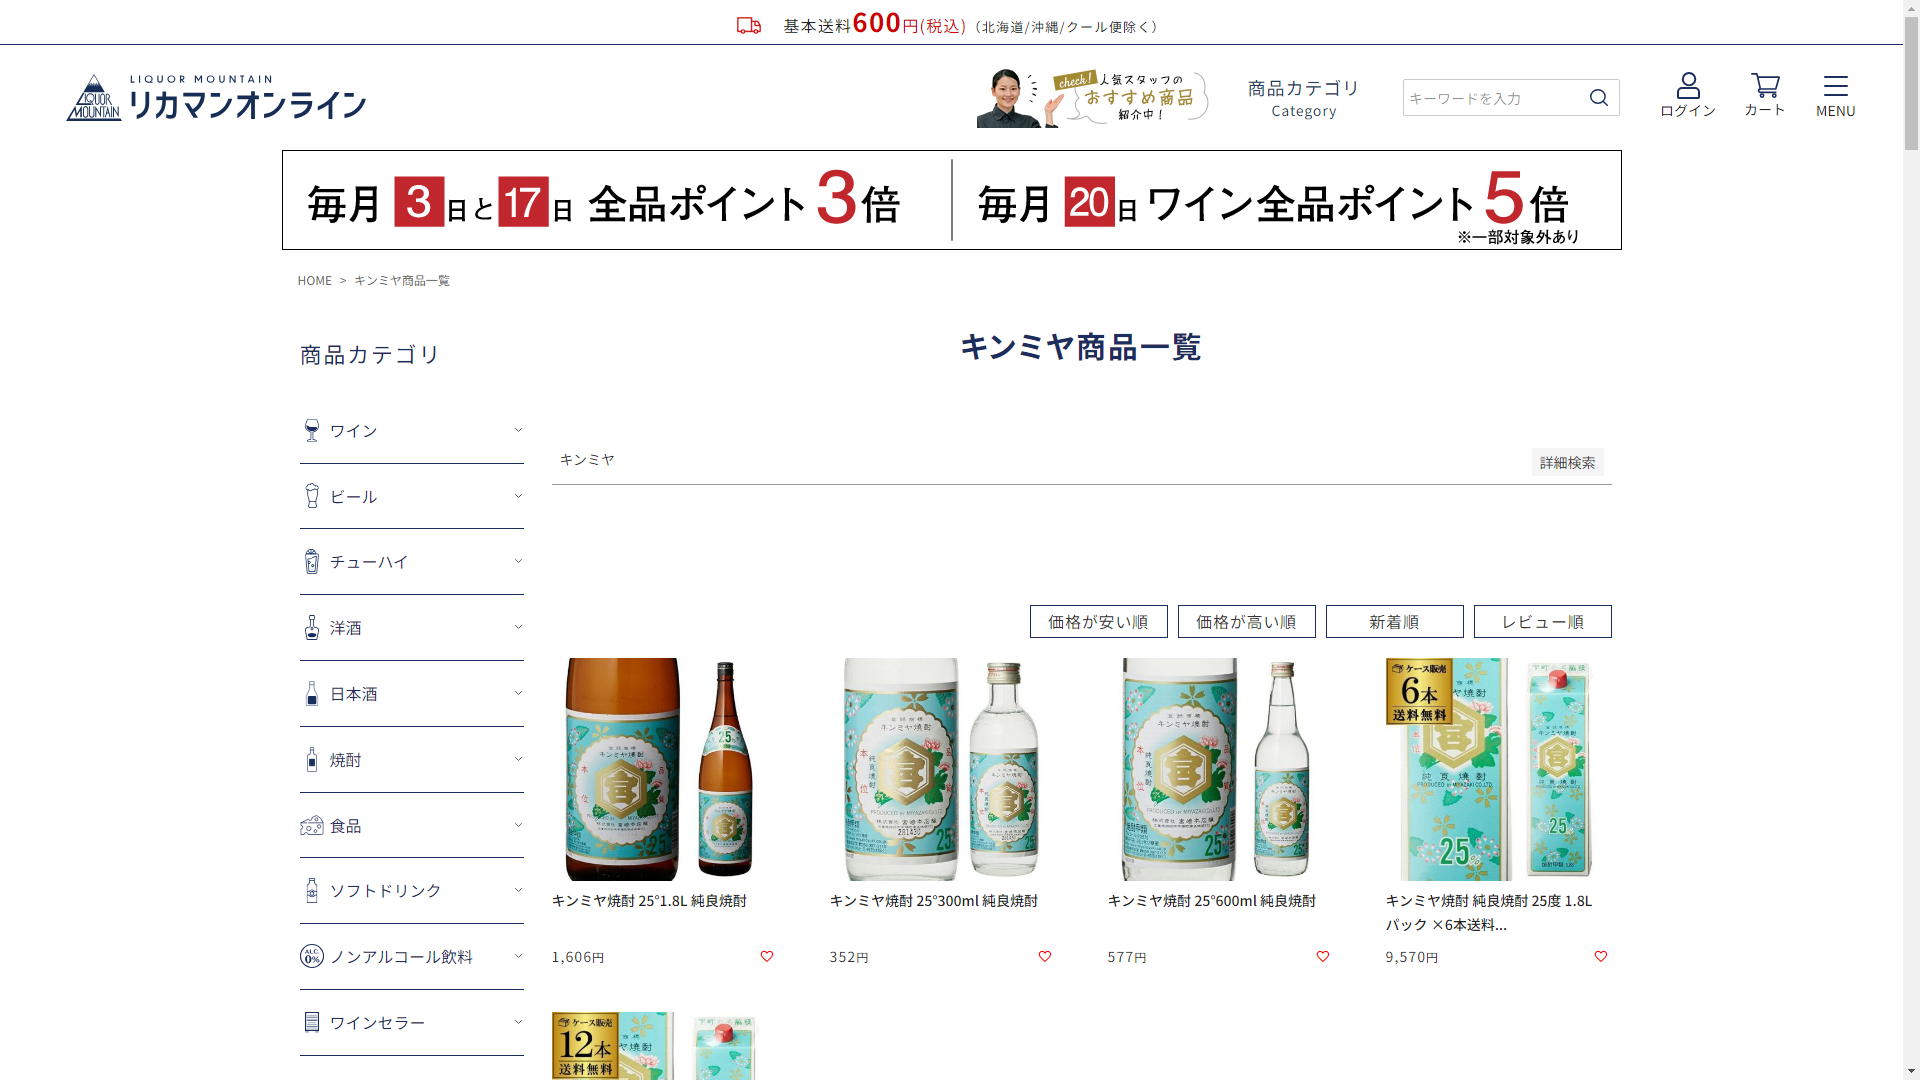
Task: Expand the 食品 category chevron
Action: point(518,825)
